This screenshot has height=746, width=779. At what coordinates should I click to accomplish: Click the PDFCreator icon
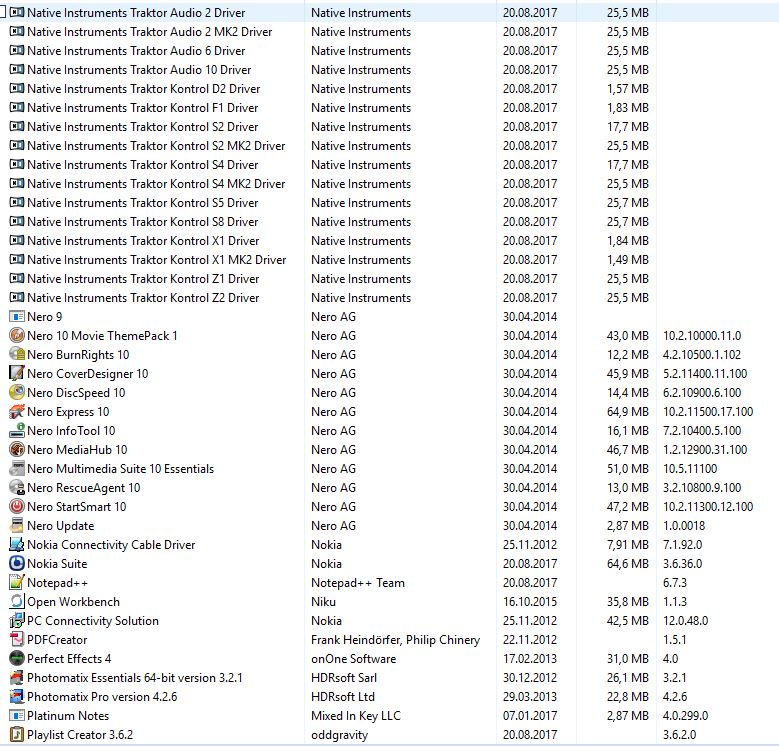pos(17,639)
